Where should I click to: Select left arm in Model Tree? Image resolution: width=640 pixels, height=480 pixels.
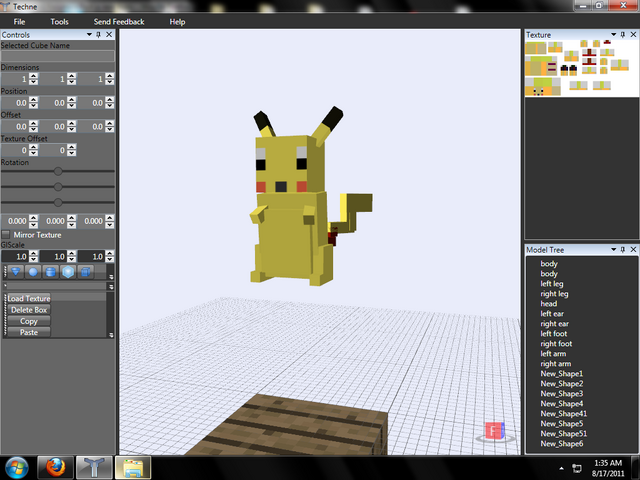(x=553, y=354)
